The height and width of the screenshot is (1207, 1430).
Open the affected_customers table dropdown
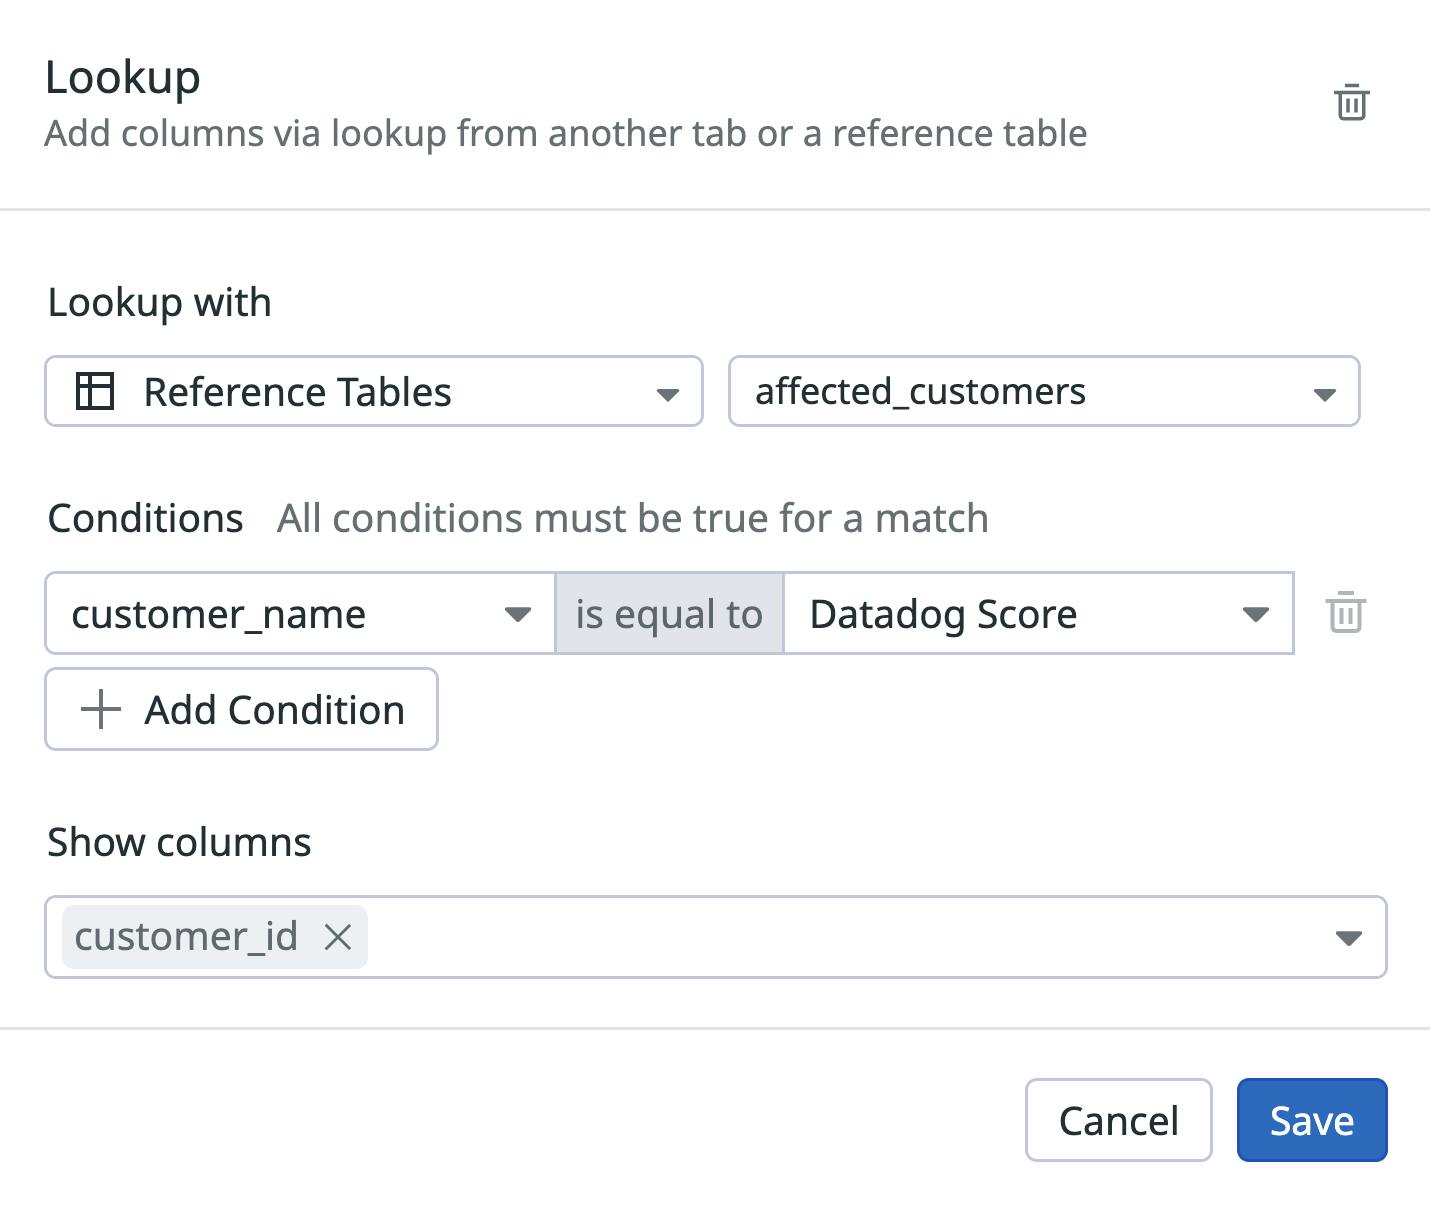pos(1044,392)
